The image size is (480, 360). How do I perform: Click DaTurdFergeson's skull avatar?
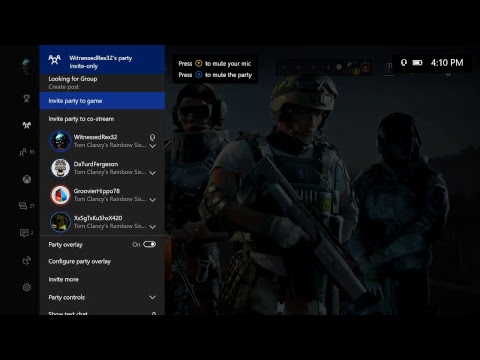(x=60, y=168)
